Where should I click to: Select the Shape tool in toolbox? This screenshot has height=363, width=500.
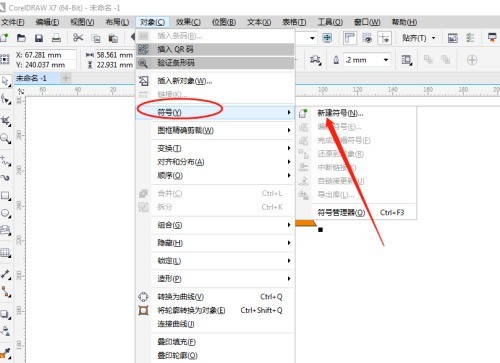(5, 99)
